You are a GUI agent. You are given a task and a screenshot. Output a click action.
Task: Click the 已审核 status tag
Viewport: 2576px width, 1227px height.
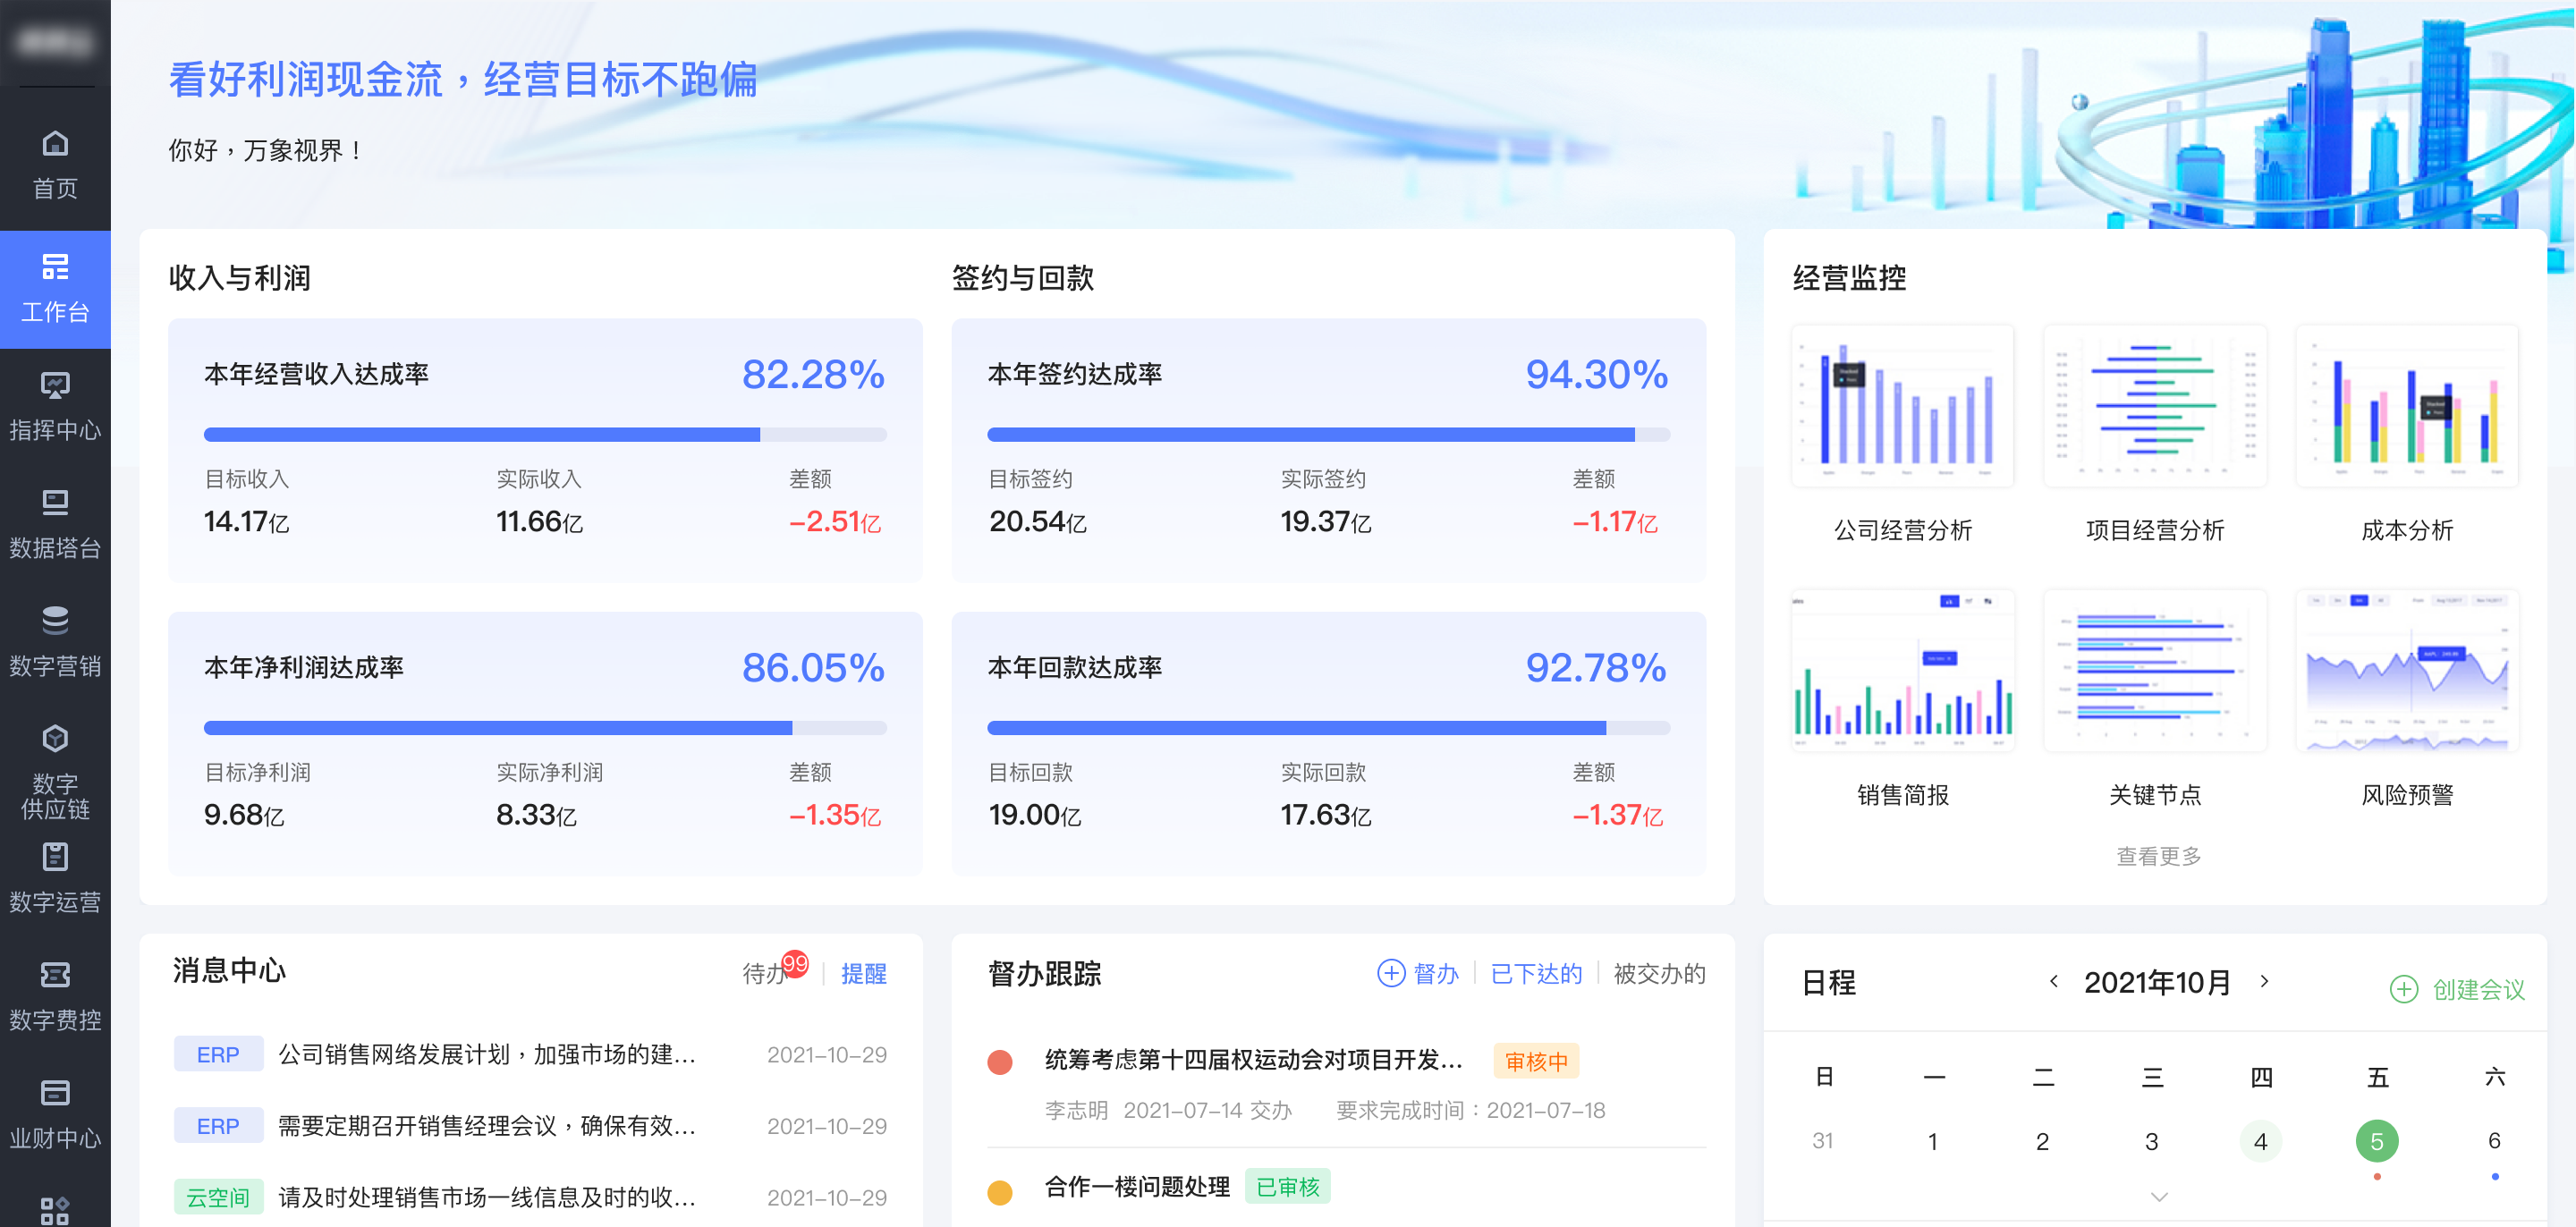click(1288, 1187)
